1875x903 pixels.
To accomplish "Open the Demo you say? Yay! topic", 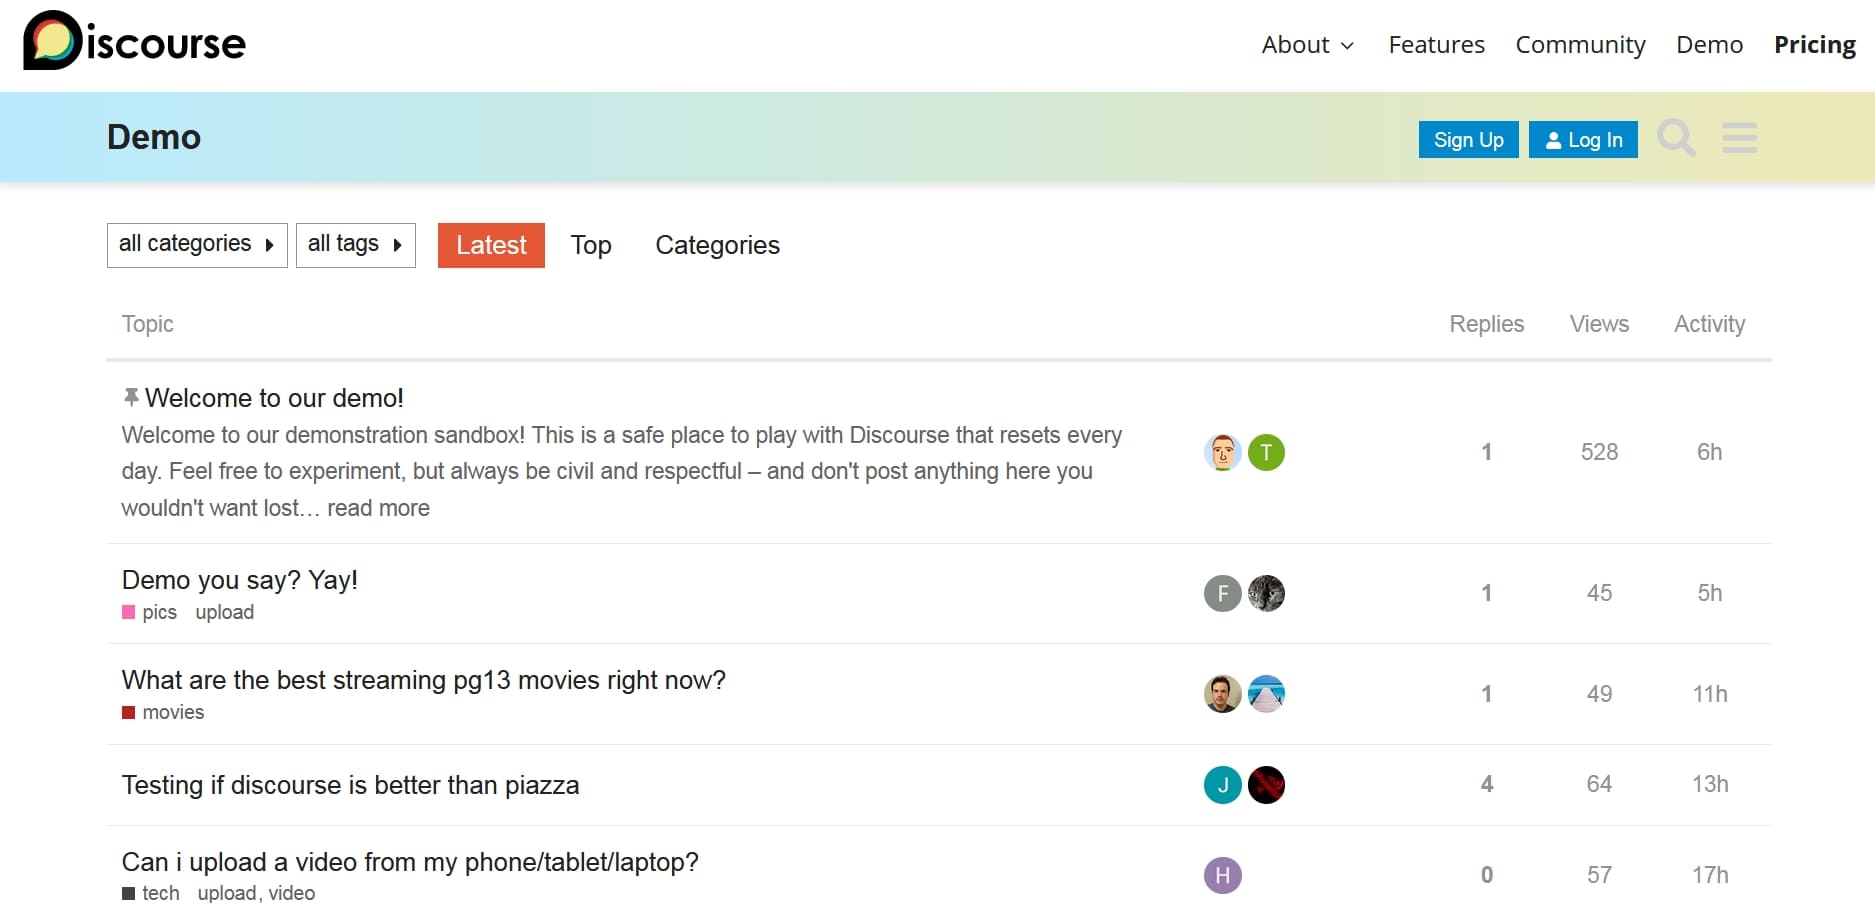I will [x=240, y=580].
